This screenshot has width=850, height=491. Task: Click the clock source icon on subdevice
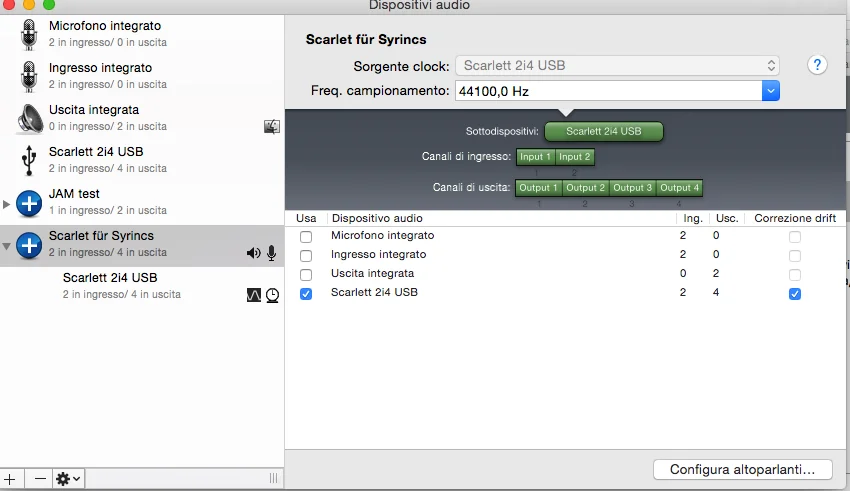click(x=272, y=295)
